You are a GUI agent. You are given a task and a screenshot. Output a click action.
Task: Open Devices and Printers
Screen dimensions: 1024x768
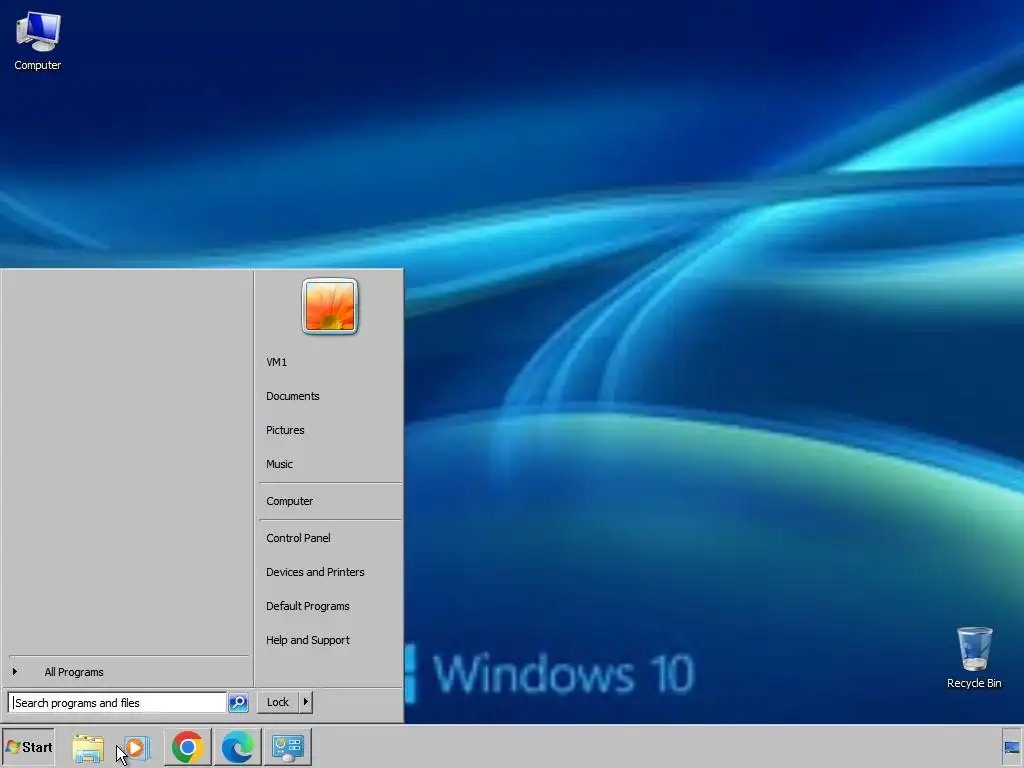329,572
